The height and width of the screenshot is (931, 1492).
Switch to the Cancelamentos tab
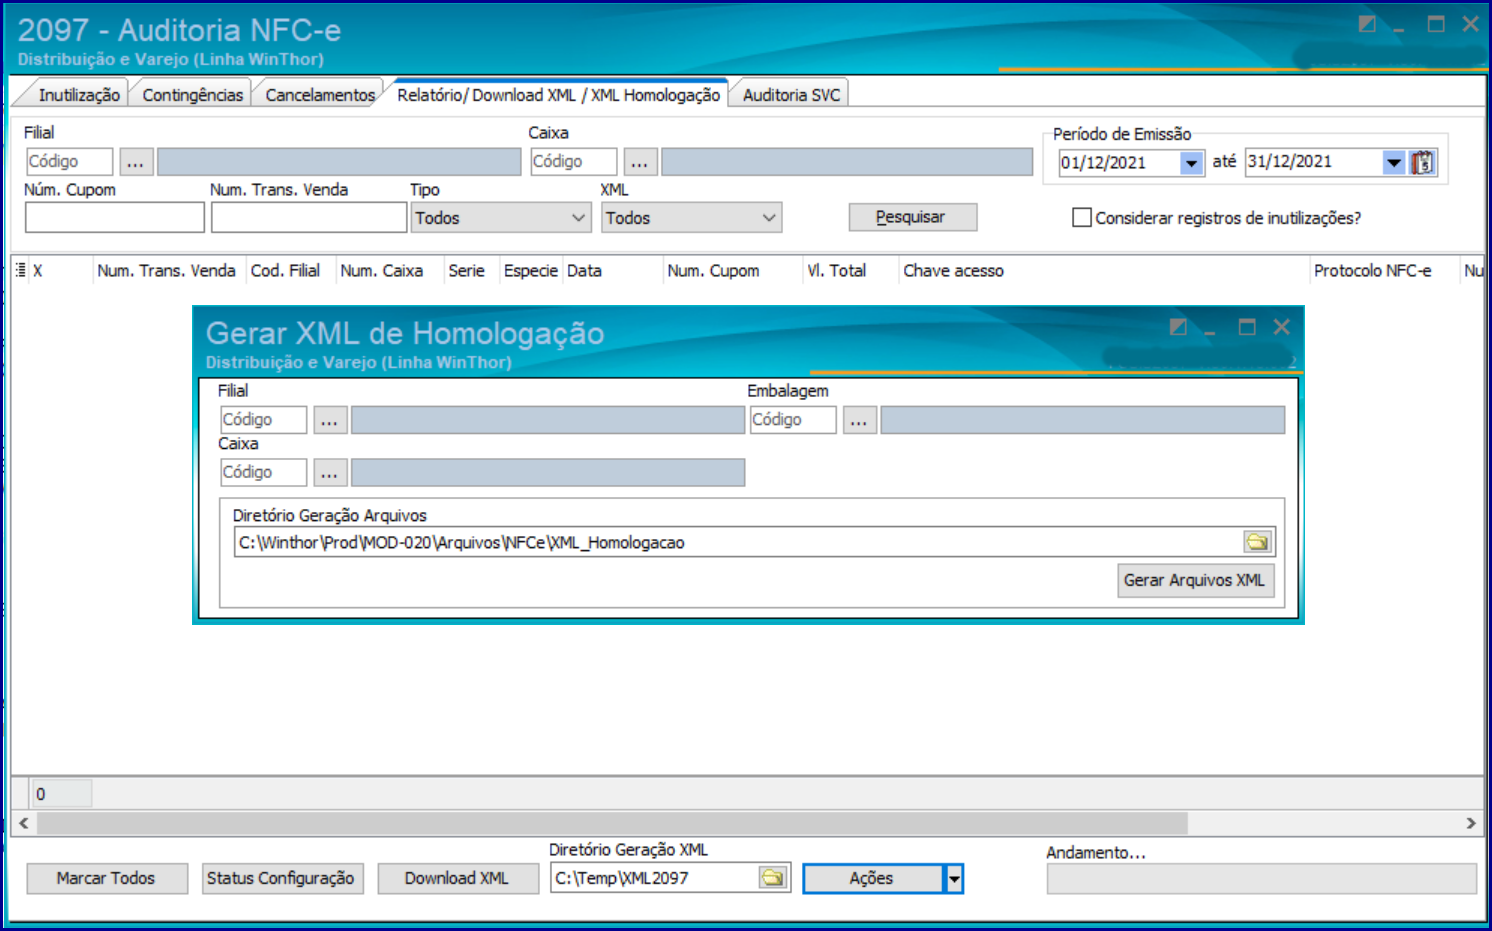pos(320,95)
